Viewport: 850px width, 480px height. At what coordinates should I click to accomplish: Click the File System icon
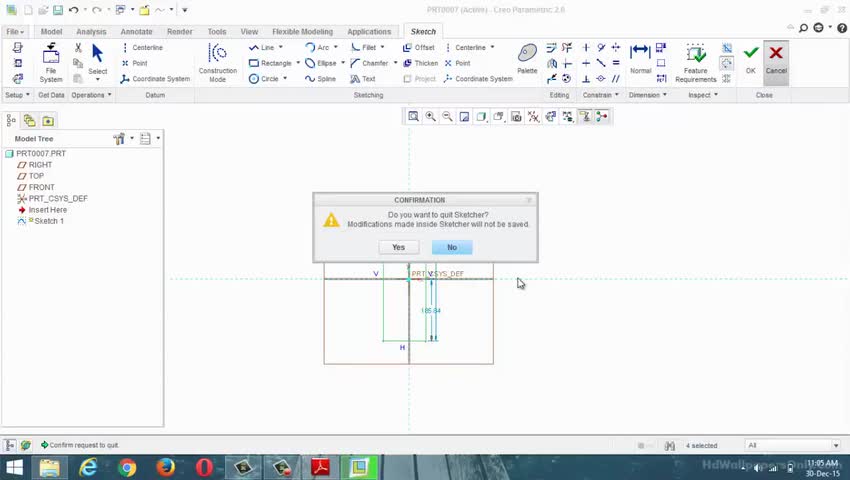pyautogui.click(x=51, y=62)
